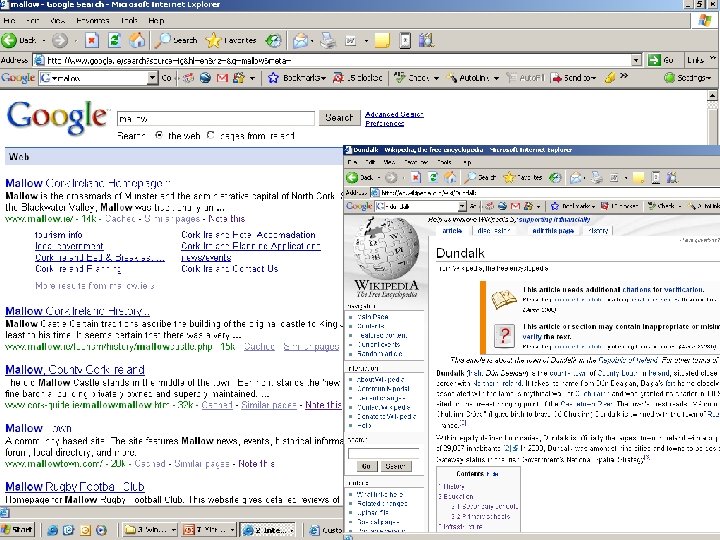Open Wikipedia window Google Toolbar search dropdown

(x=462, y=206)
